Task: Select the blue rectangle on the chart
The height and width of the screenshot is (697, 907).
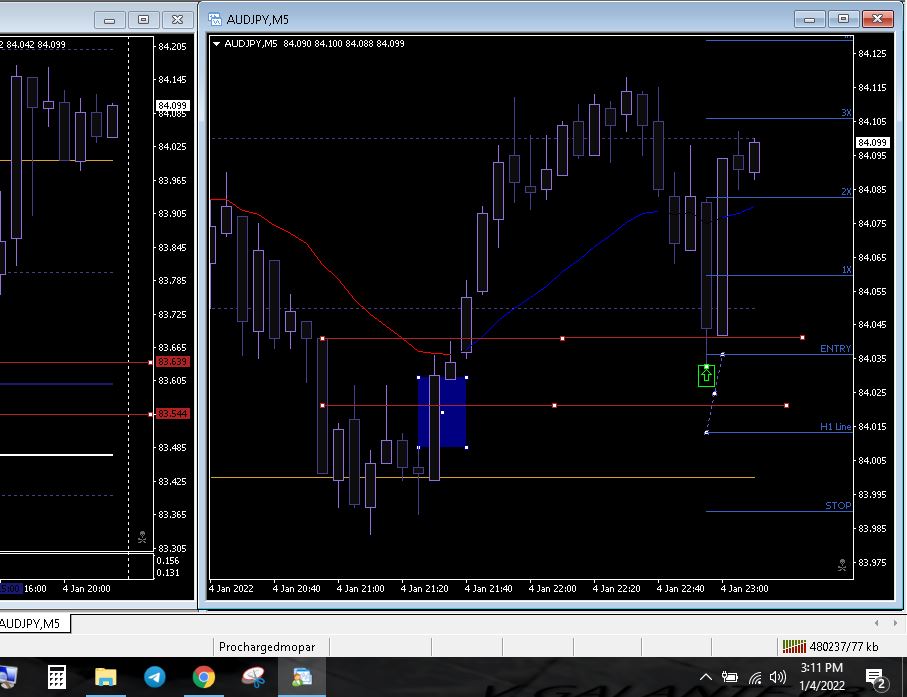Action: point(442,410)
